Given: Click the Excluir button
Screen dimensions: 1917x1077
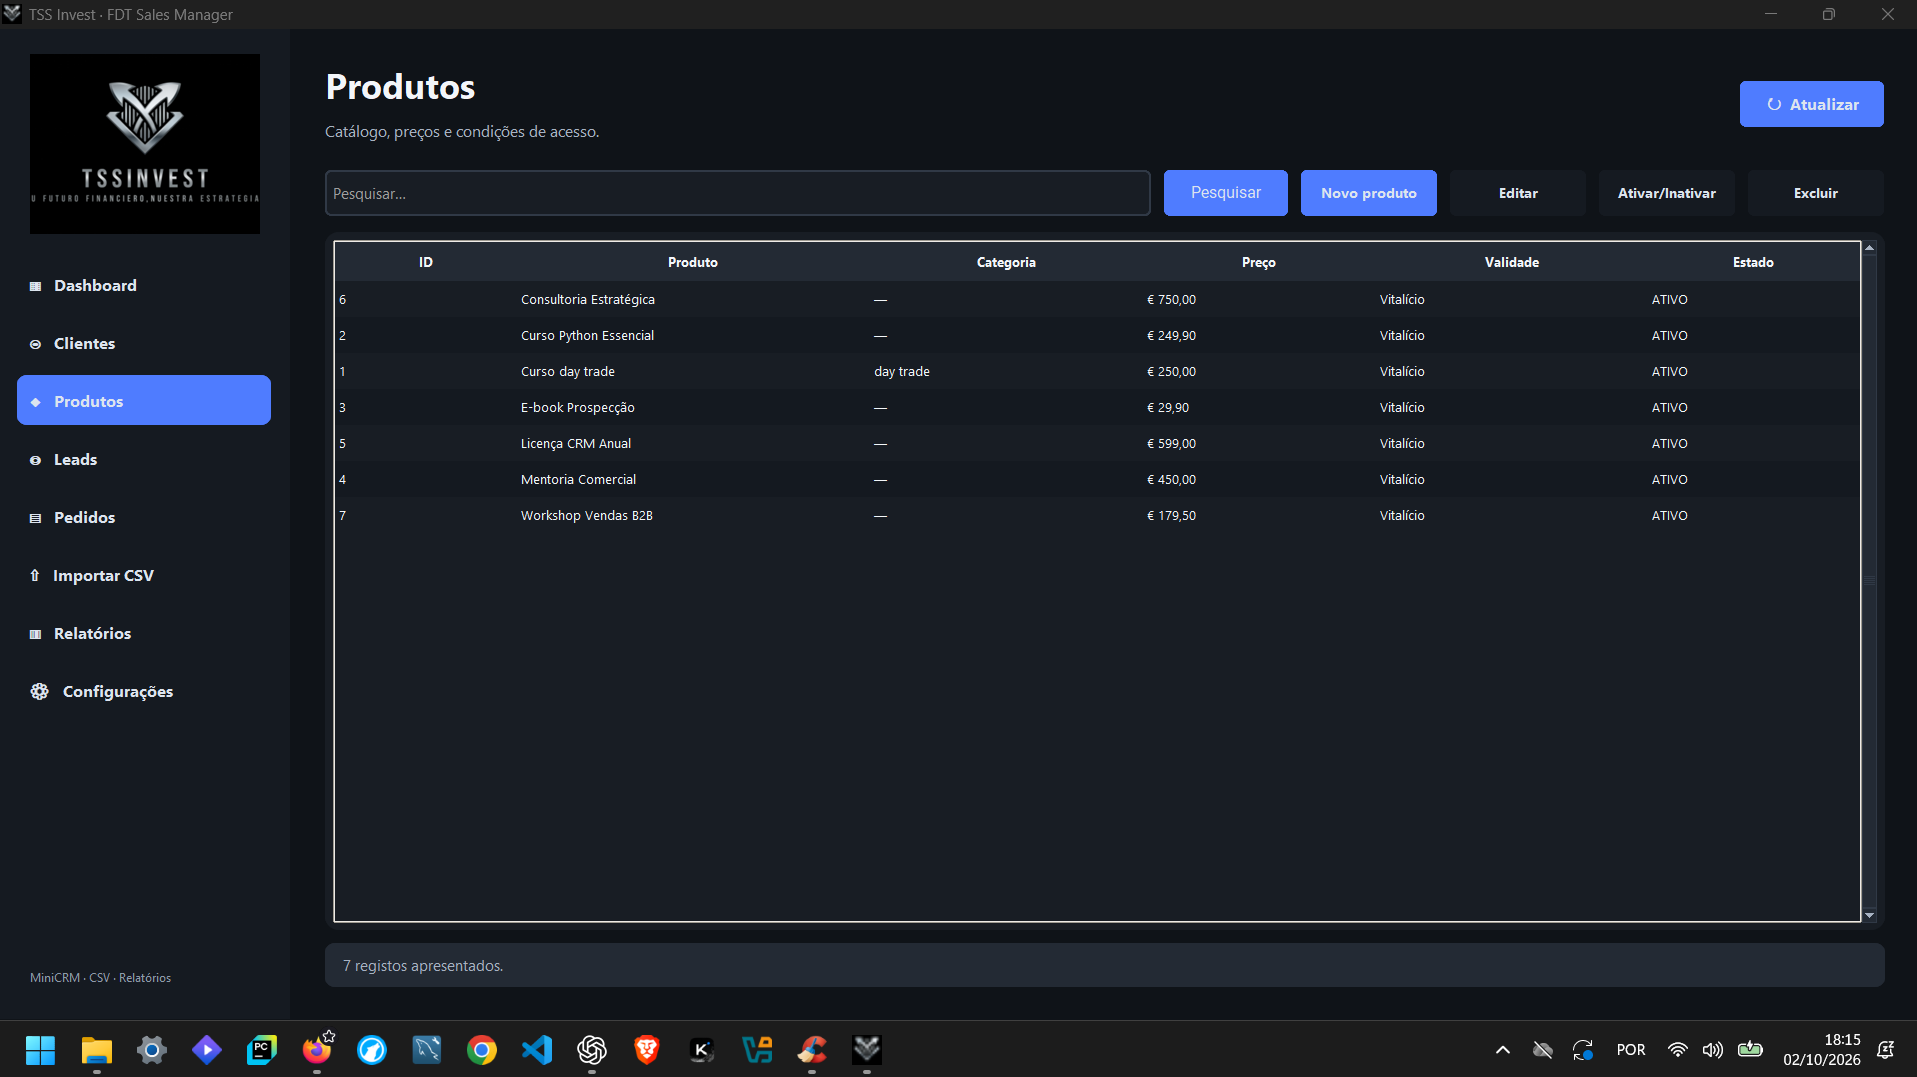Looking at the screenshot, I should [x=1815, y=193].
